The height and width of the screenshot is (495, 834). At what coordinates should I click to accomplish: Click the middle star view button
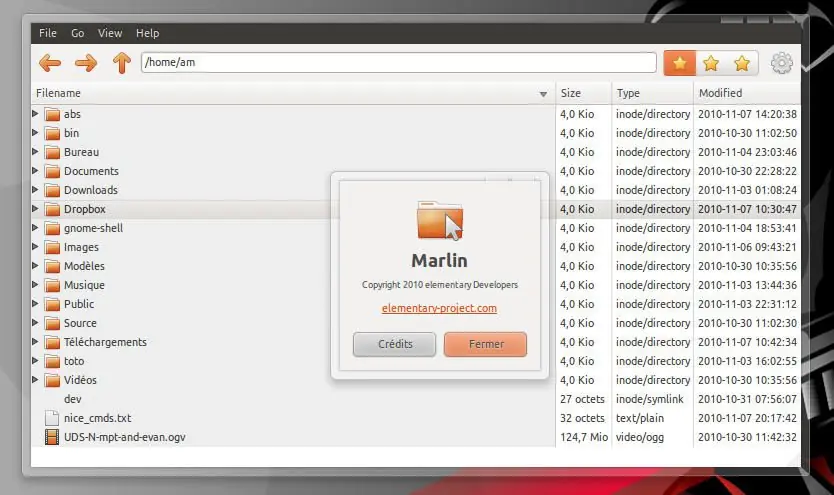point(711,64)
